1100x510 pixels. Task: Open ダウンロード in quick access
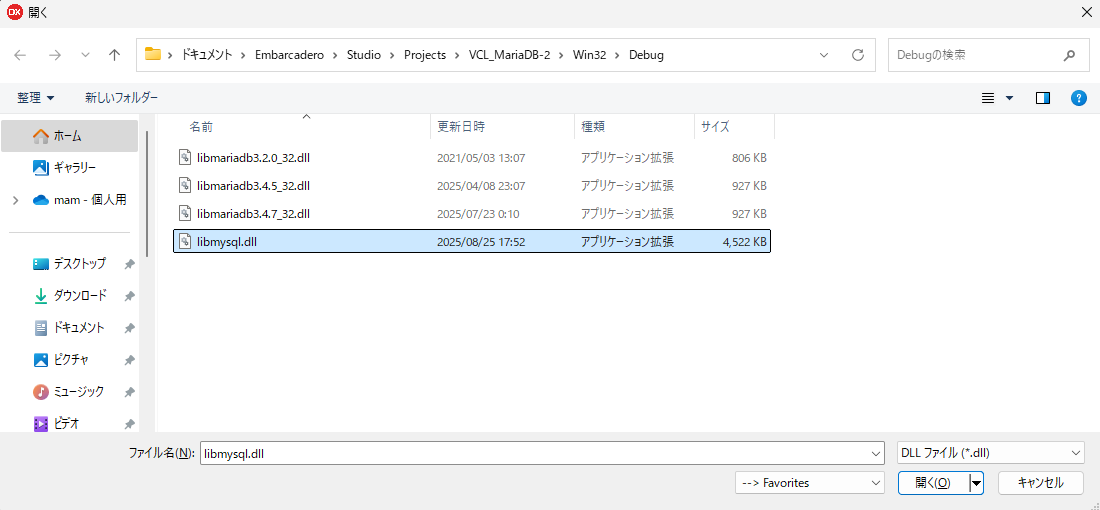pos(69,296)
